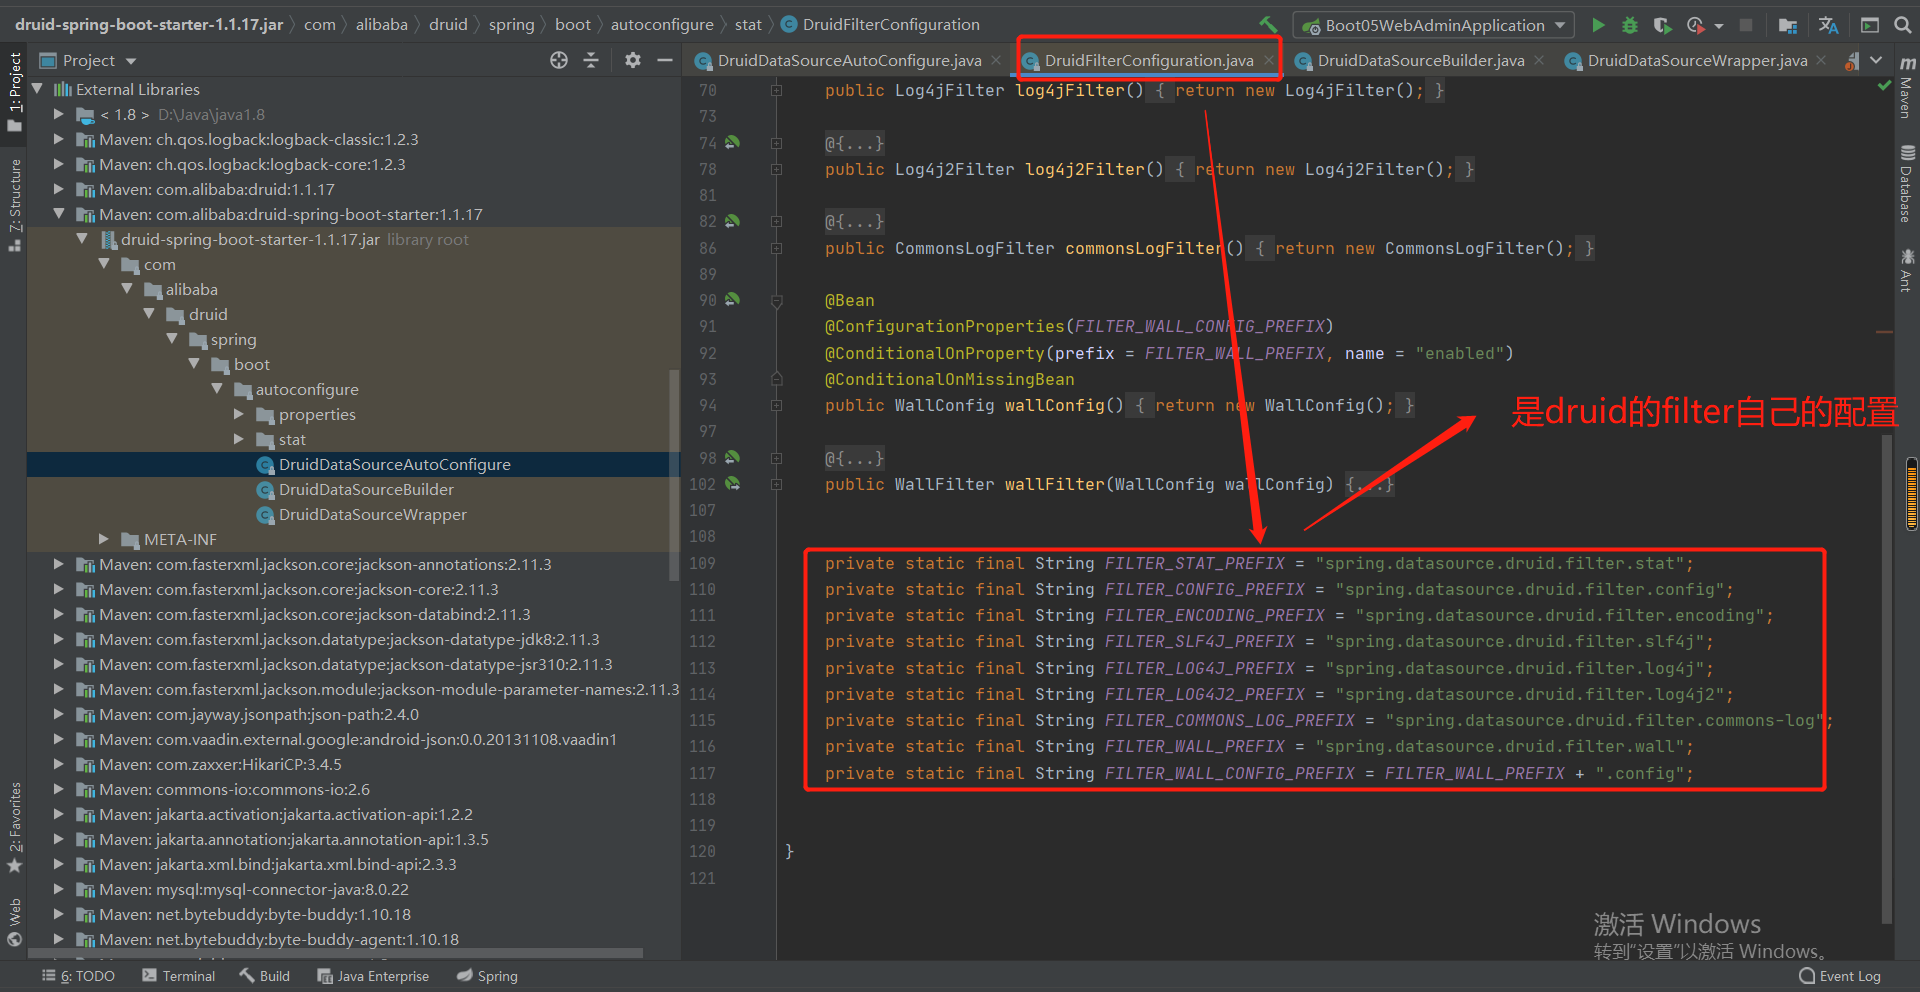The image size is (1920, 992).
Task: Collapse all via Project panel toolbar icon
Action: tap(591, 60)
